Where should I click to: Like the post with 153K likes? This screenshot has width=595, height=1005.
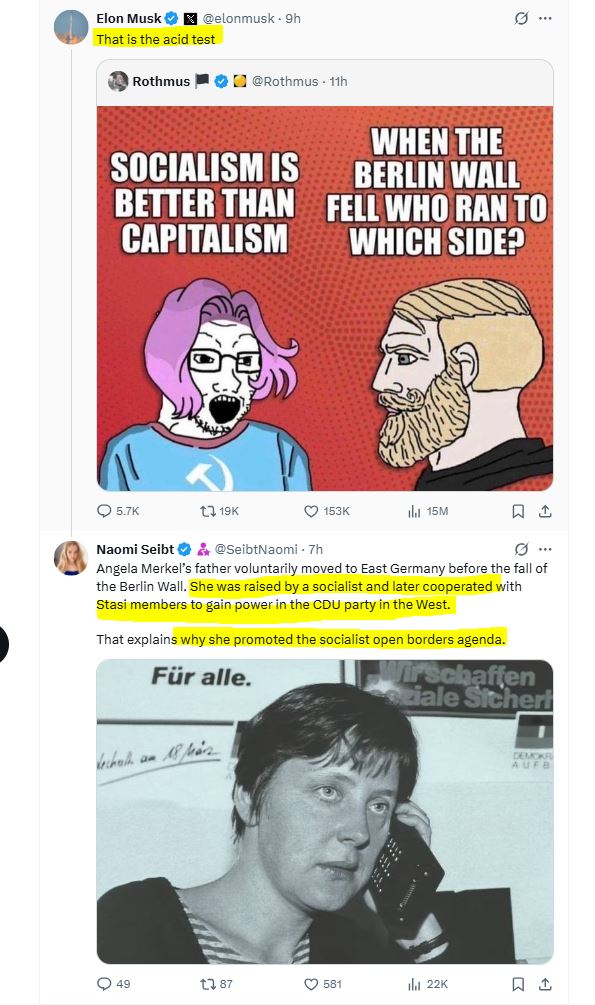326,511
